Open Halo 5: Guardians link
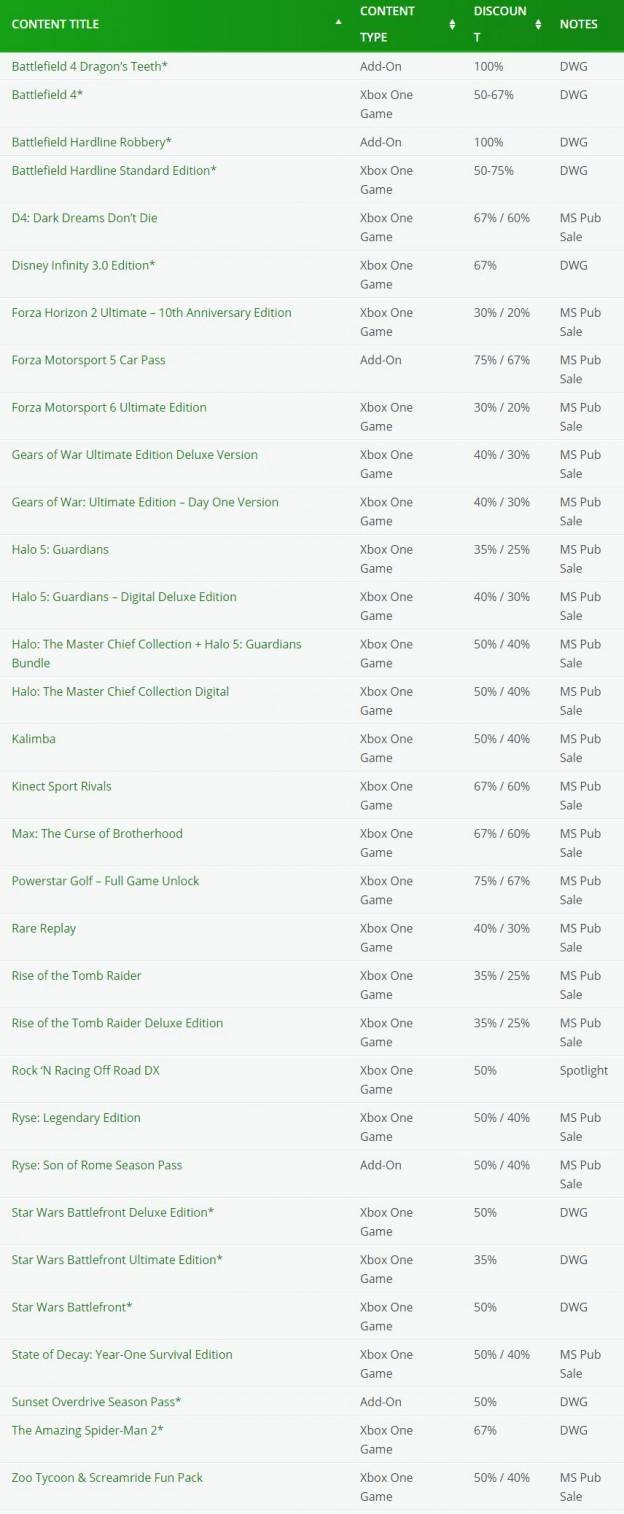 click(x=60, y=549)
